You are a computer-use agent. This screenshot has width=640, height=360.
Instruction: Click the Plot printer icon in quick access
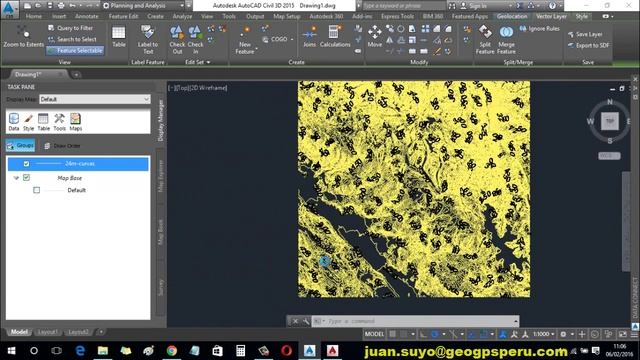click(x=61, y=6)
